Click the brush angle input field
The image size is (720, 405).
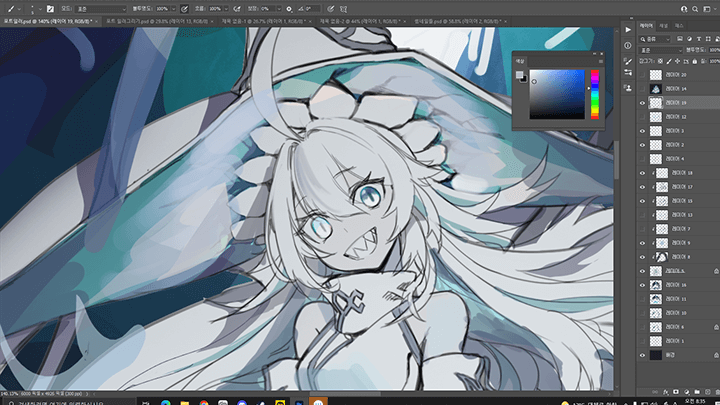tap(313, 9)
